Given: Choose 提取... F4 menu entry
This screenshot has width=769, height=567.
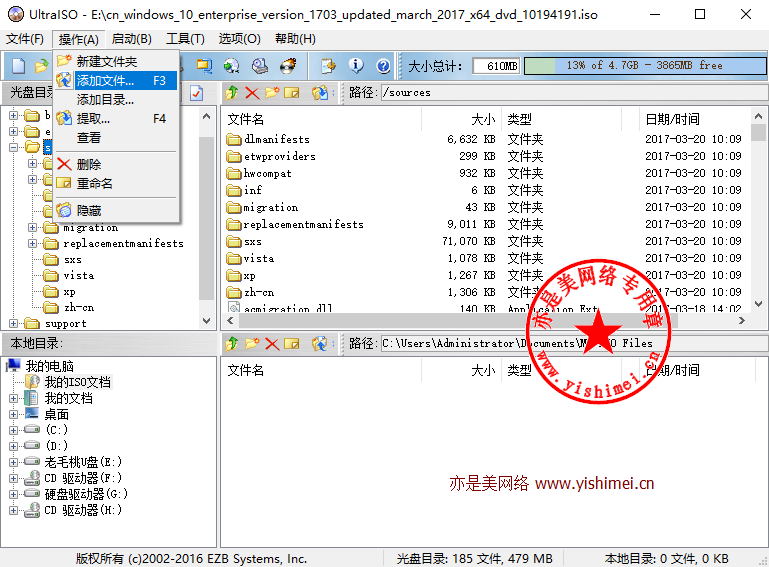Looking at the screenshot, I should (116, 119).
